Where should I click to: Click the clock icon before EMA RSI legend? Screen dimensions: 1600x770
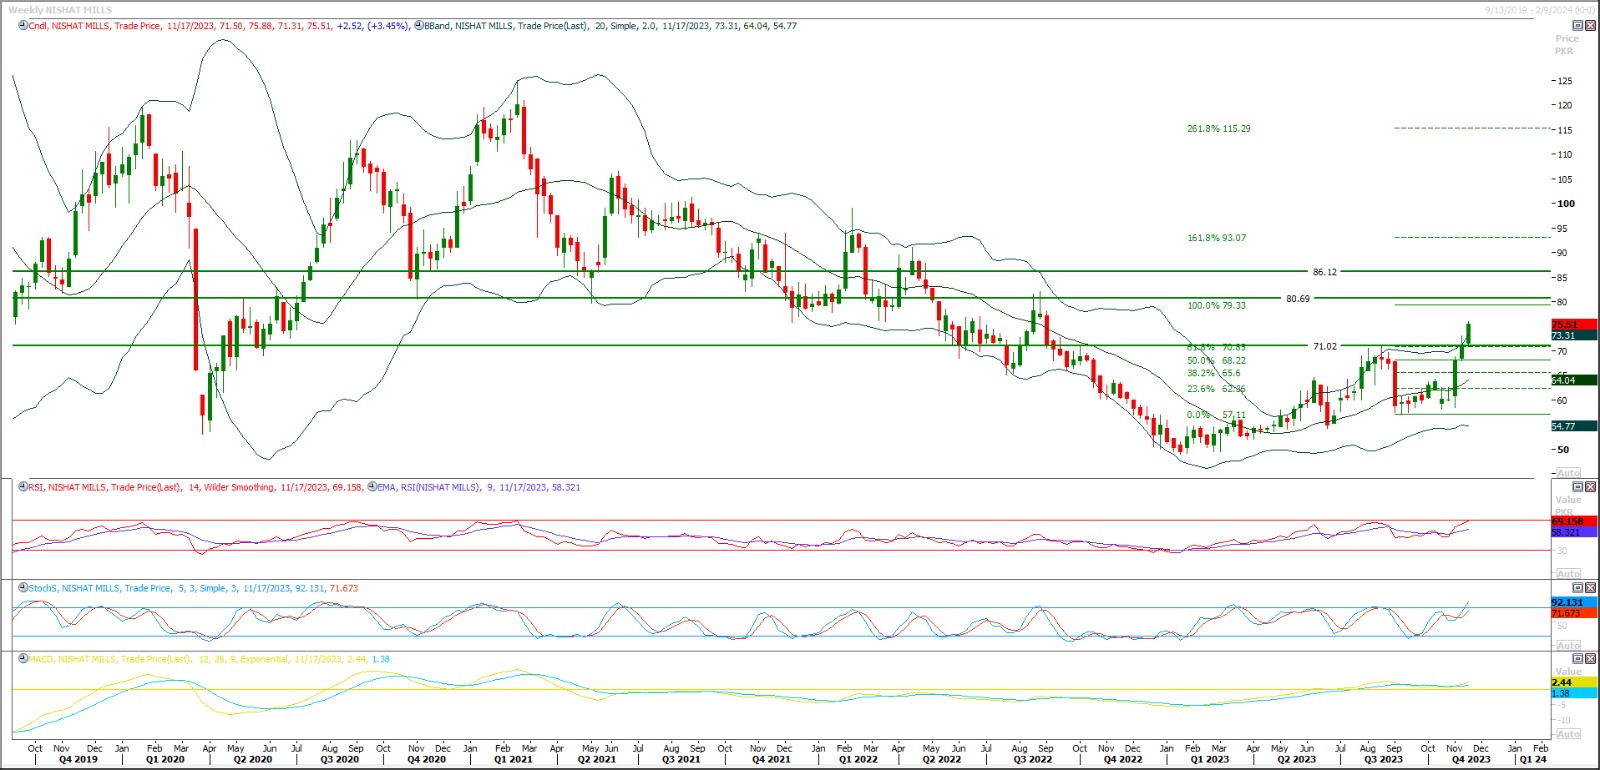point(372,487)
